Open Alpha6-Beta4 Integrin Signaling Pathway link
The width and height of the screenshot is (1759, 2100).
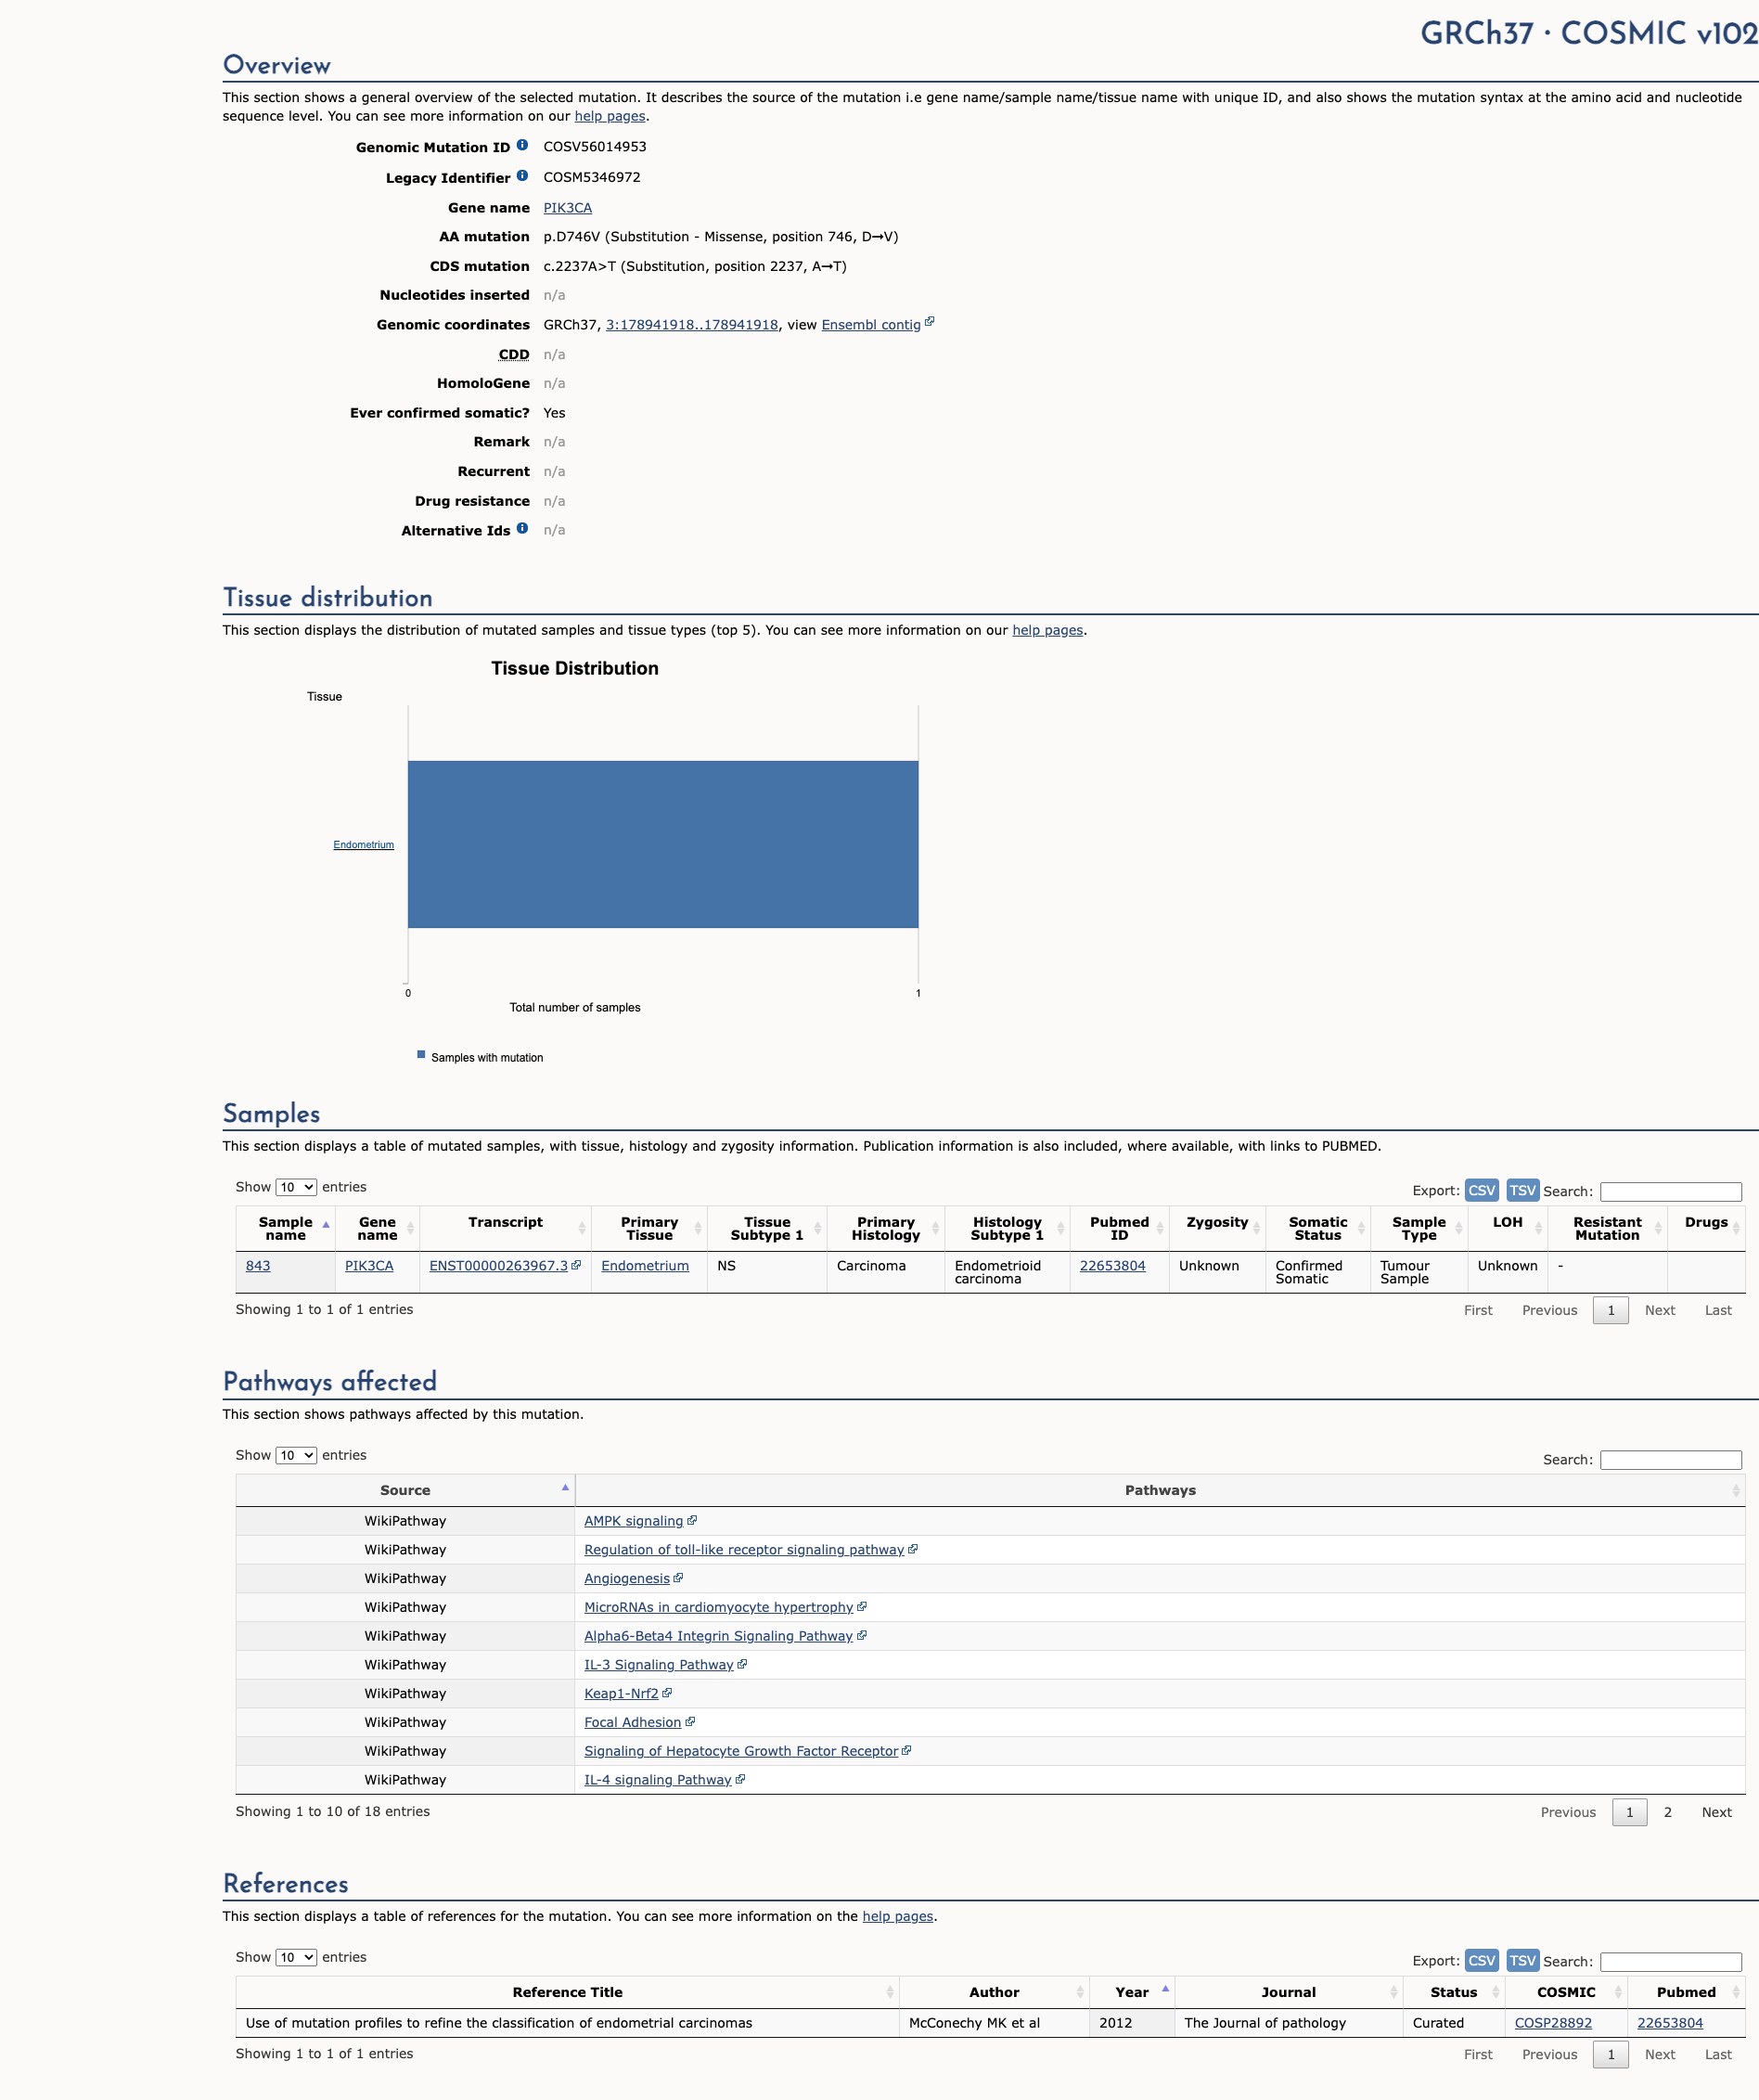(718, 1636)
